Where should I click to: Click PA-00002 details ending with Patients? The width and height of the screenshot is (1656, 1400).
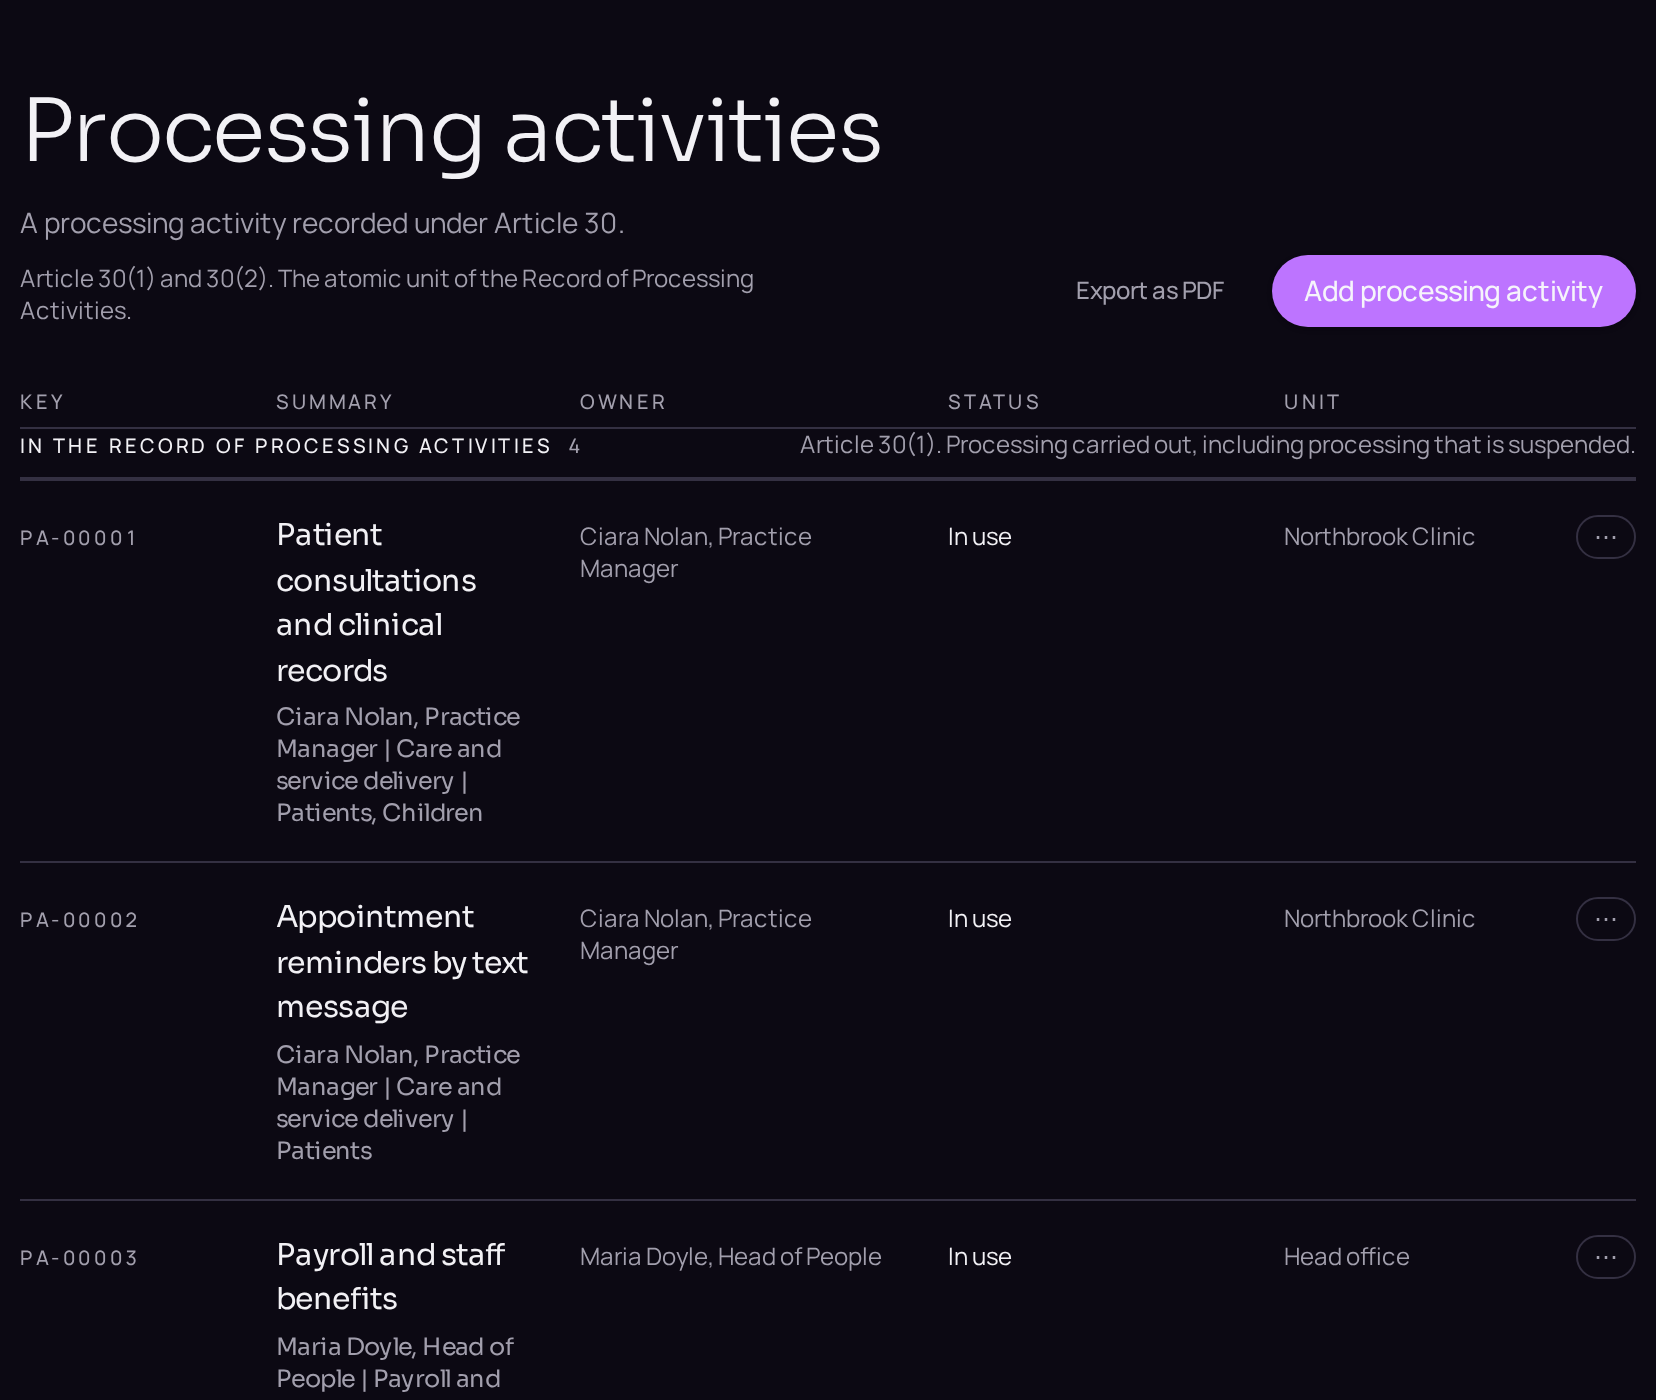point(398,1103)
